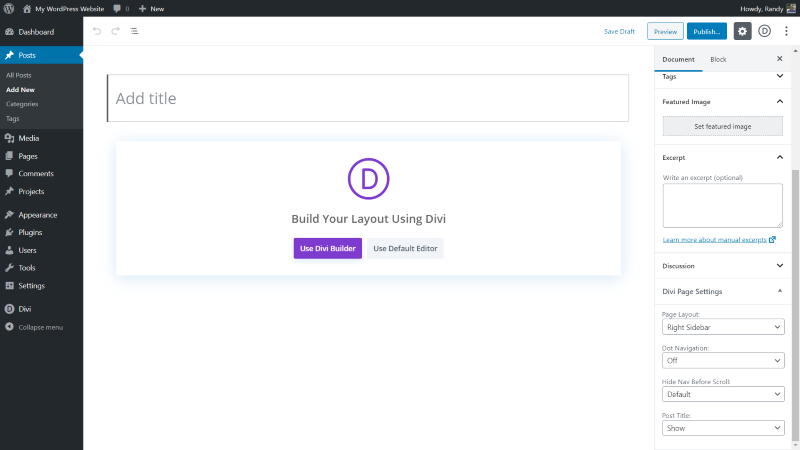
Task: Expand the Discussion panel
Action: click(x=722, y=266)
